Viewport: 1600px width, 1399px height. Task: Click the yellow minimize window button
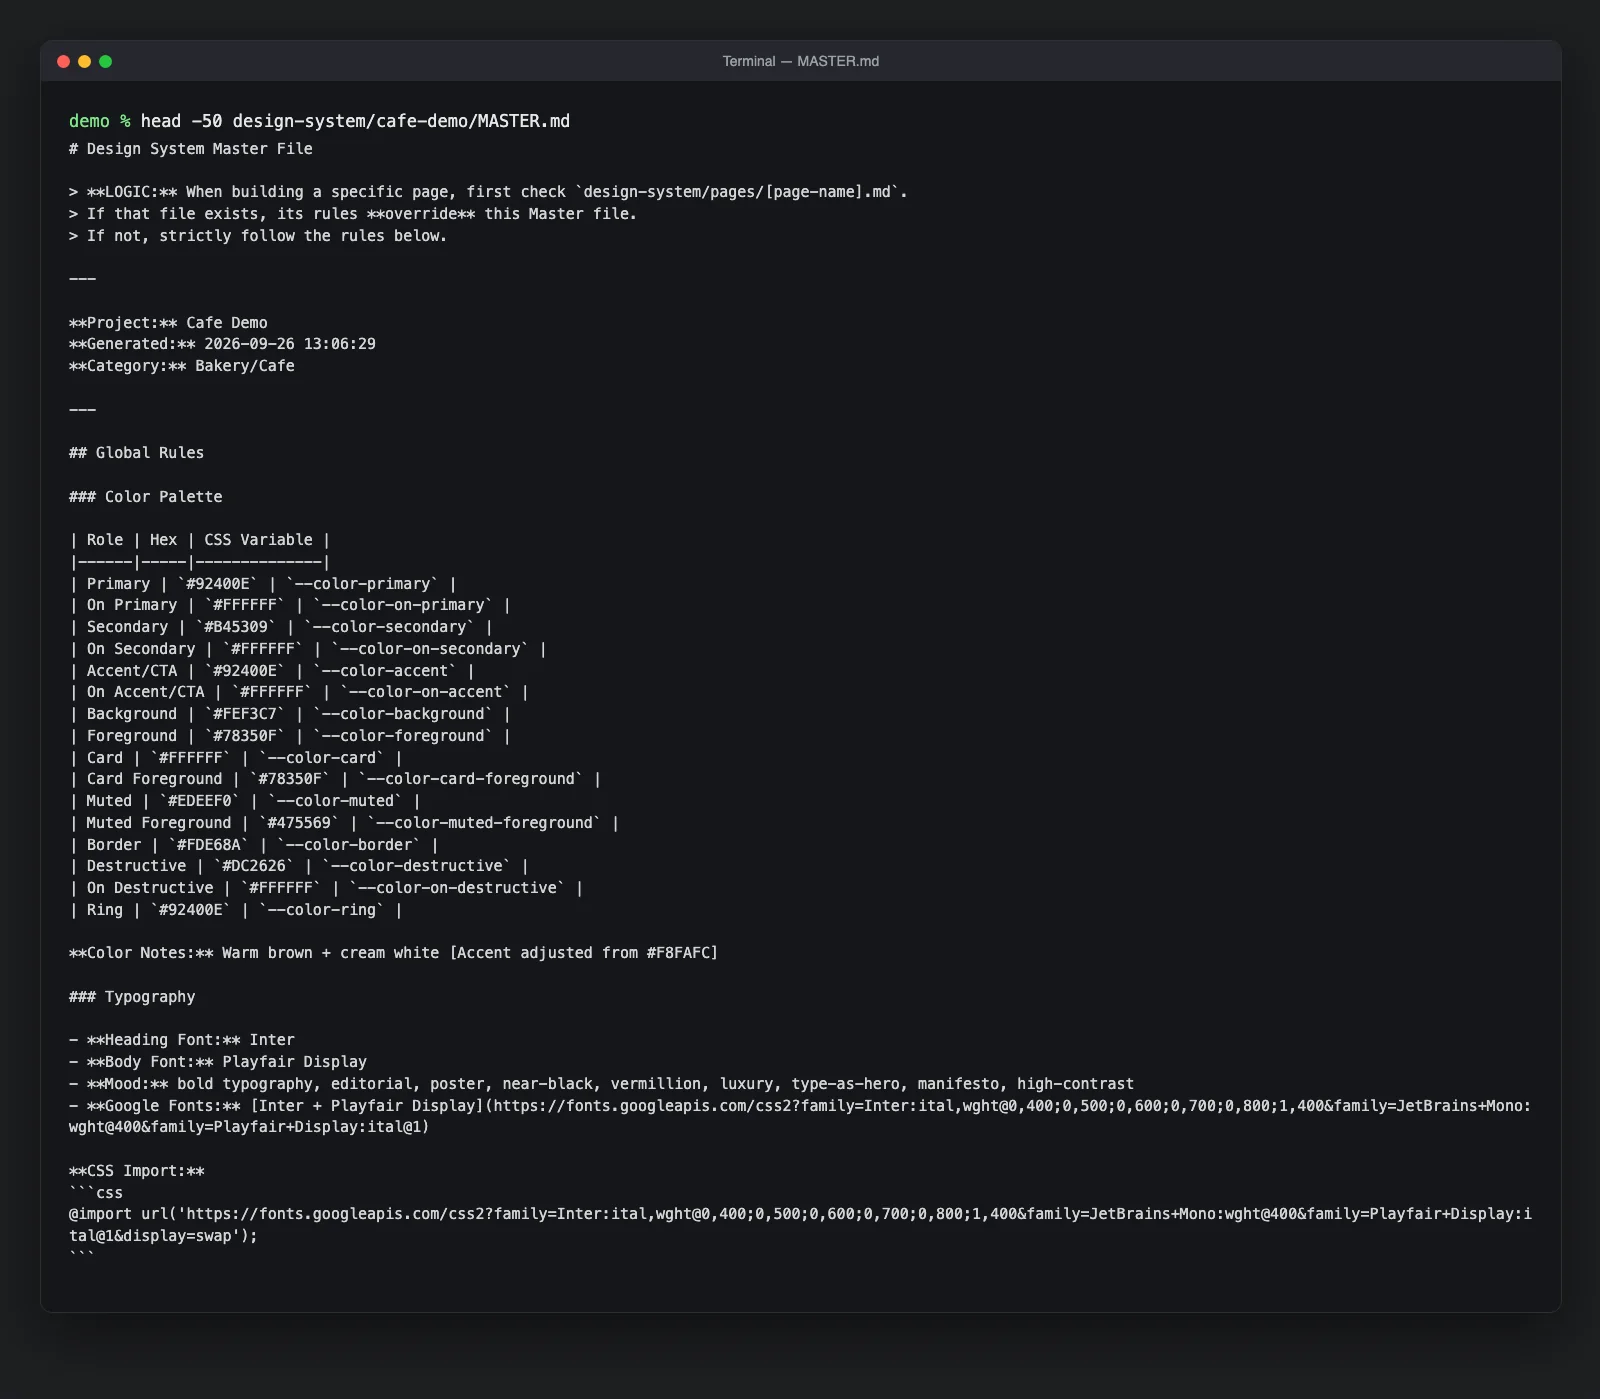84,61
